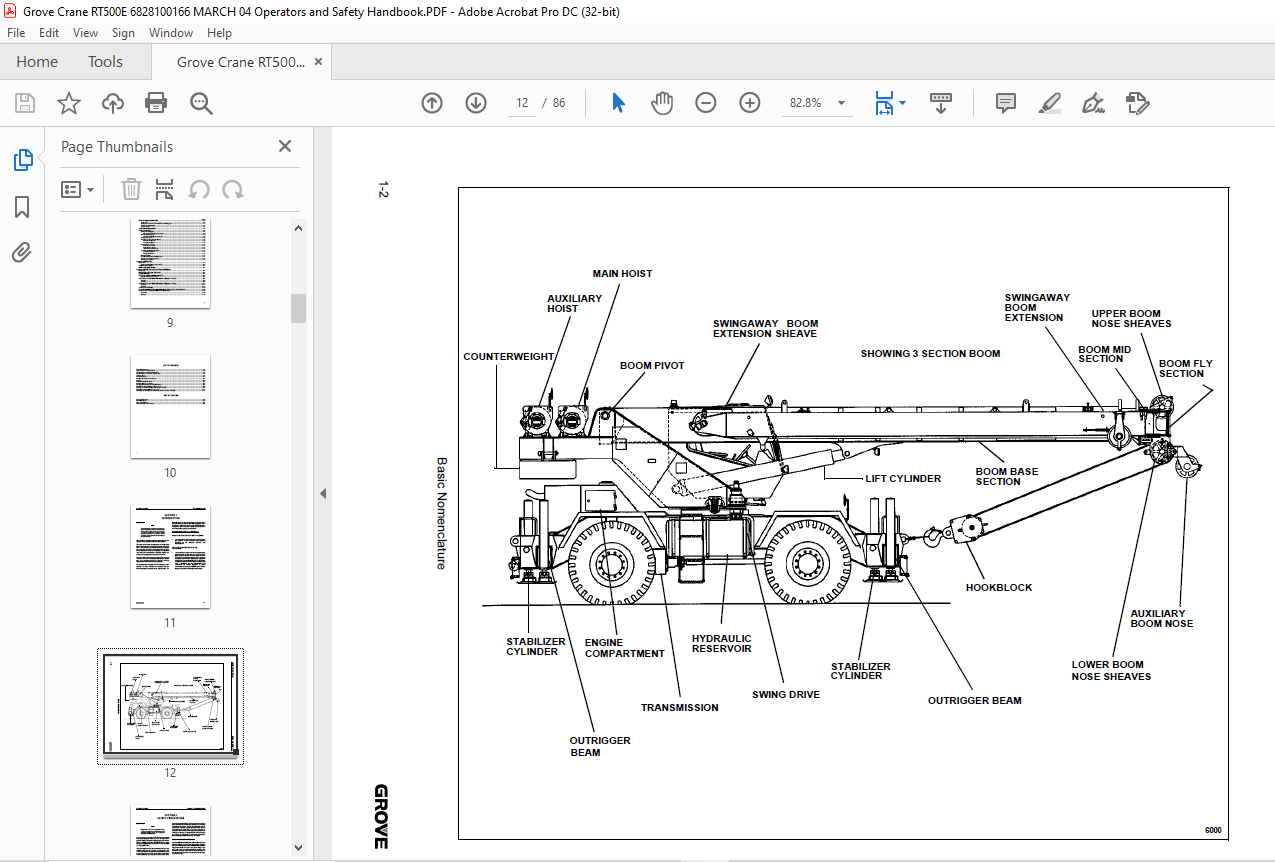Click the TRANSMISSION label
This screenshot has height=862, width=1275.
680,708
